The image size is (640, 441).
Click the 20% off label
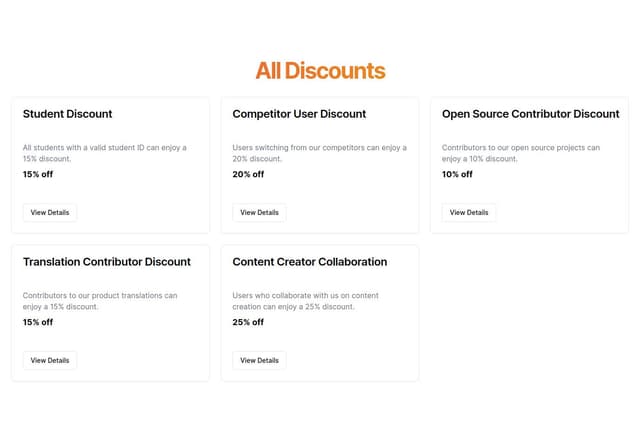point(248,174)
